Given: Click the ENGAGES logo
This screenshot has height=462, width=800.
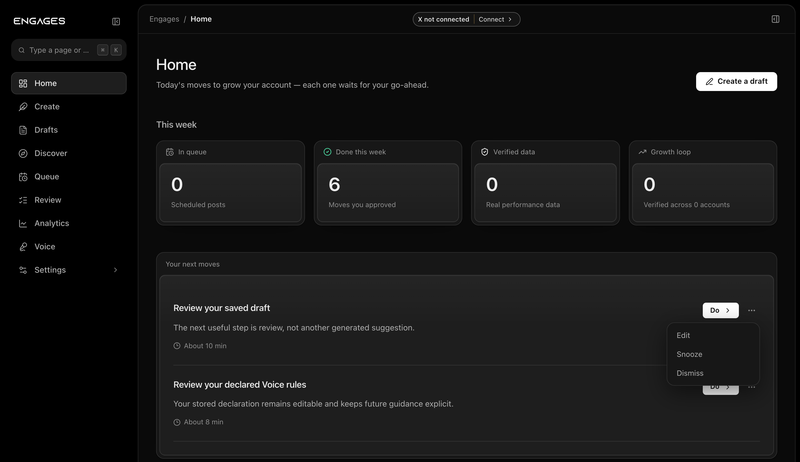Looking at the screenshot, I should [39, 21].
